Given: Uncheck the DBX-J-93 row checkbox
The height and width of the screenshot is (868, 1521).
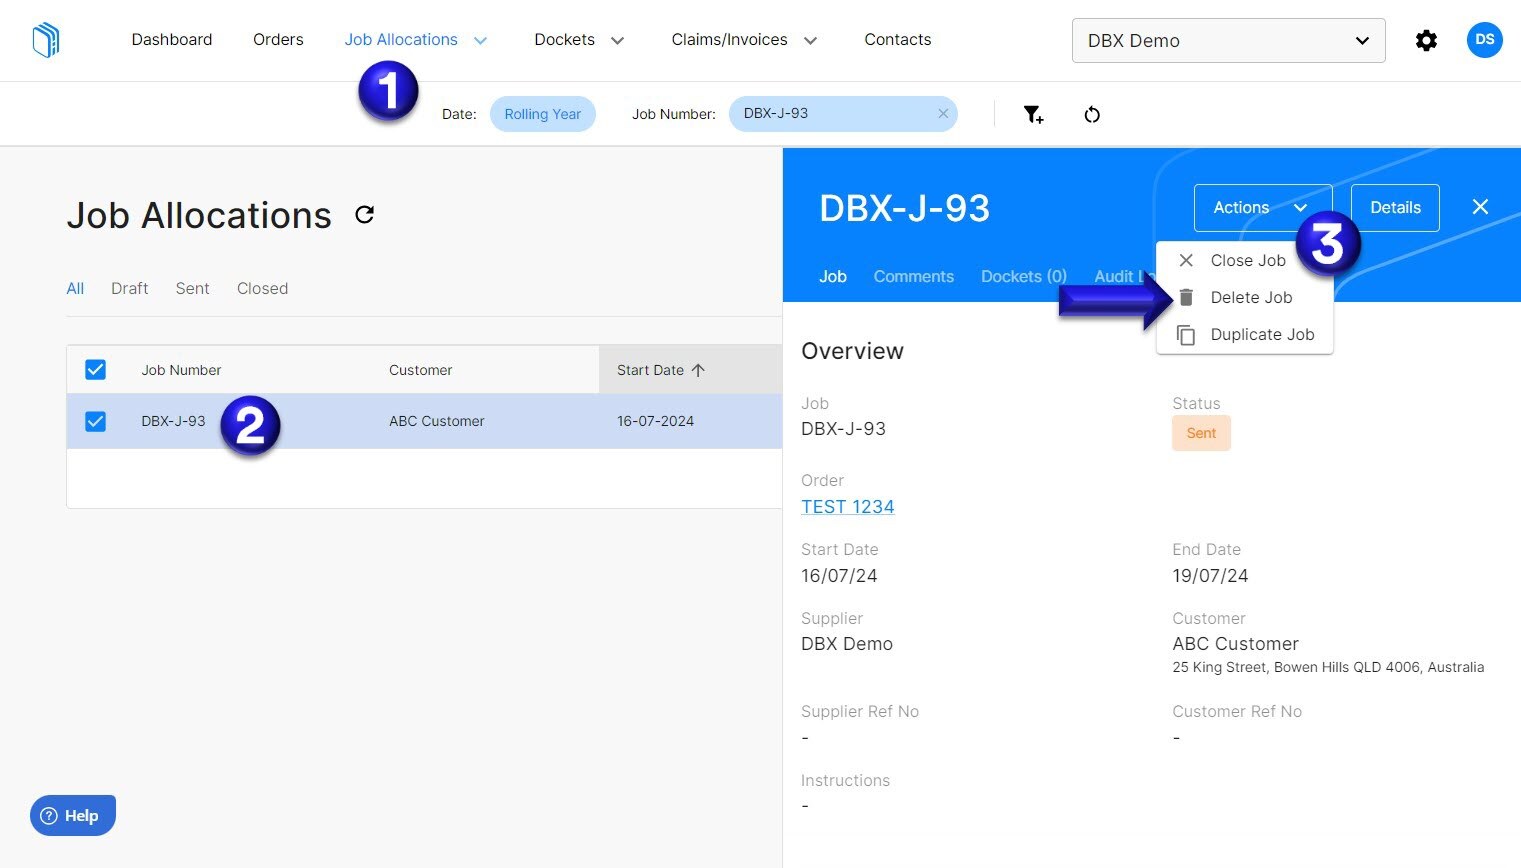Looking at the screenshot, I should [x=95, y=421].
